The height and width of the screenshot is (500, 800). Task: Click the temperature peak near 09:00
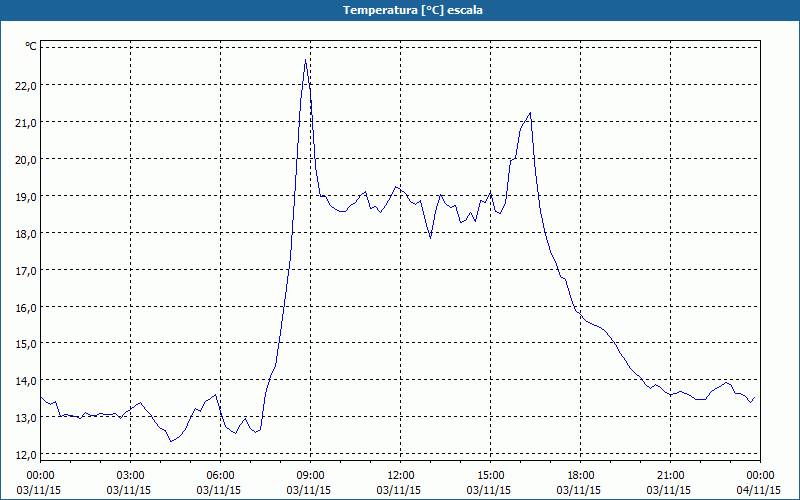[305, 60]
